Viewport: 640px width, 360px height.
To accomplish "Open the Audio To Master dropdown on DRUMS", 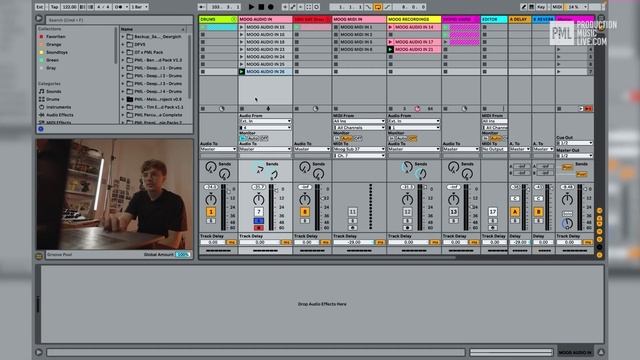I will pyautogui.click(x=218, y=149).
